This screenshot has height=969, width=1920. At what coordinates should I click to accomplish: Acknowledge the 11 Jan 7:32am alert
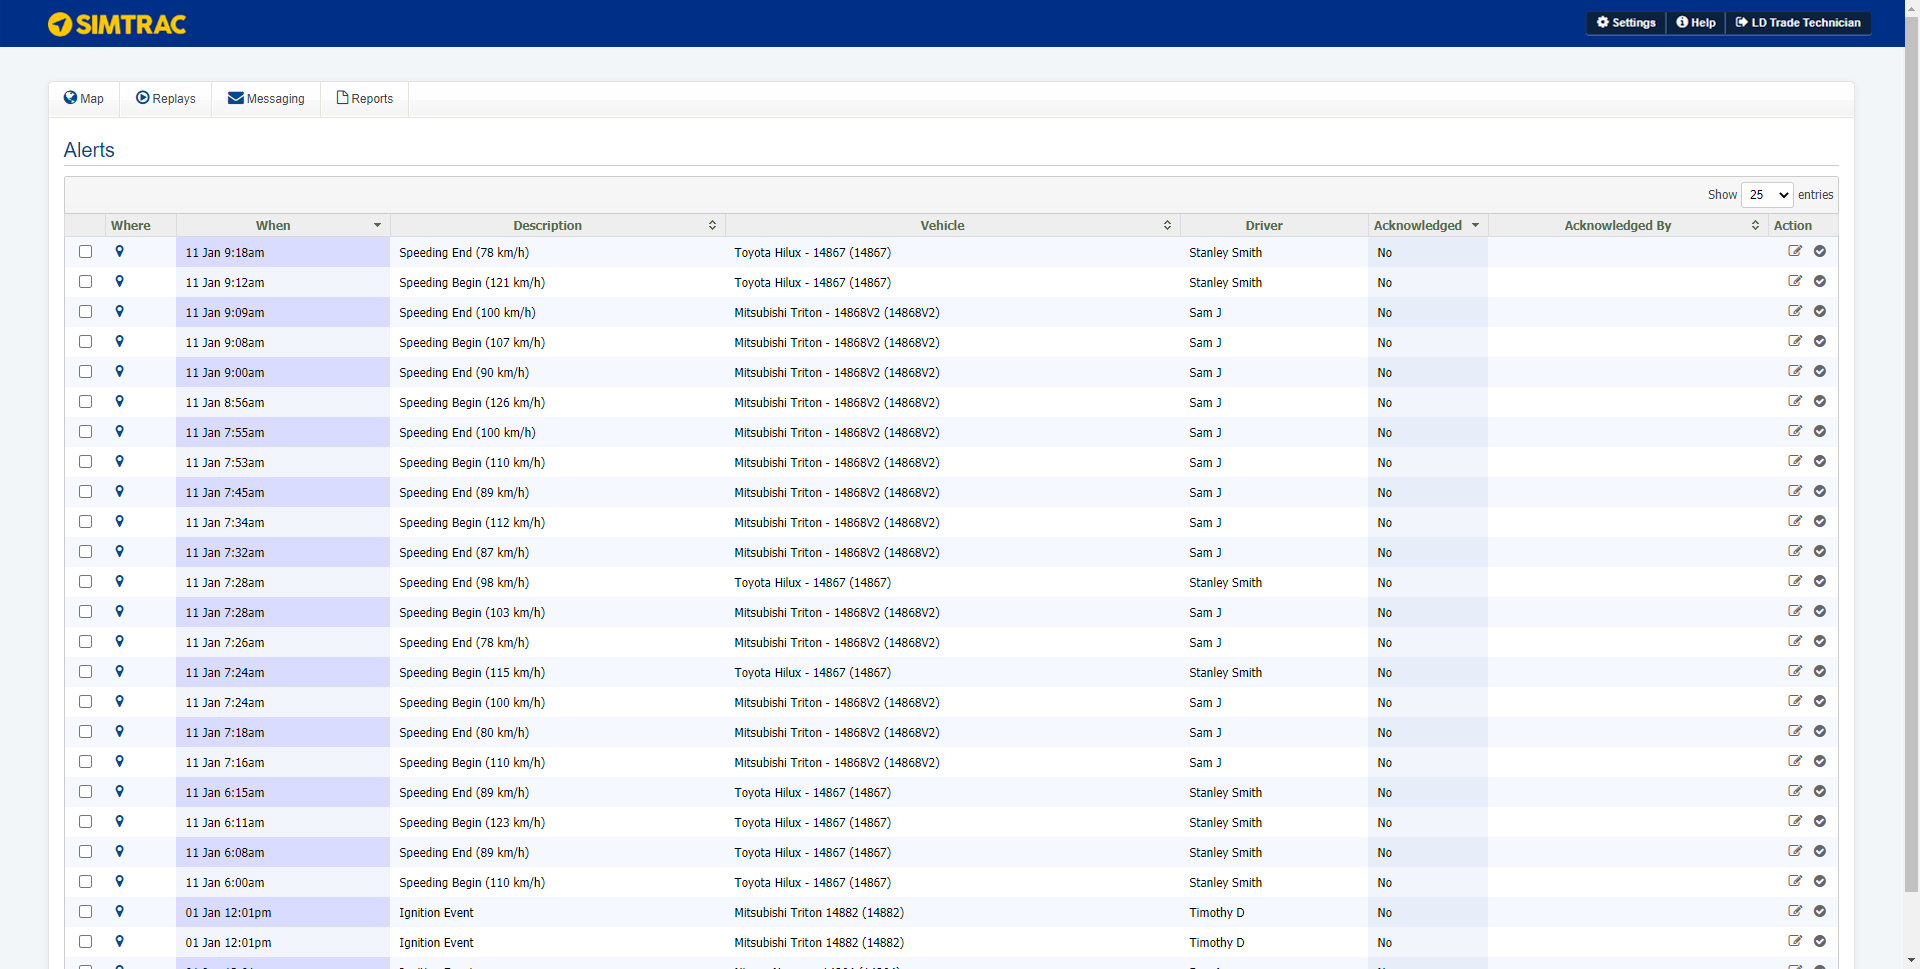1820,551
